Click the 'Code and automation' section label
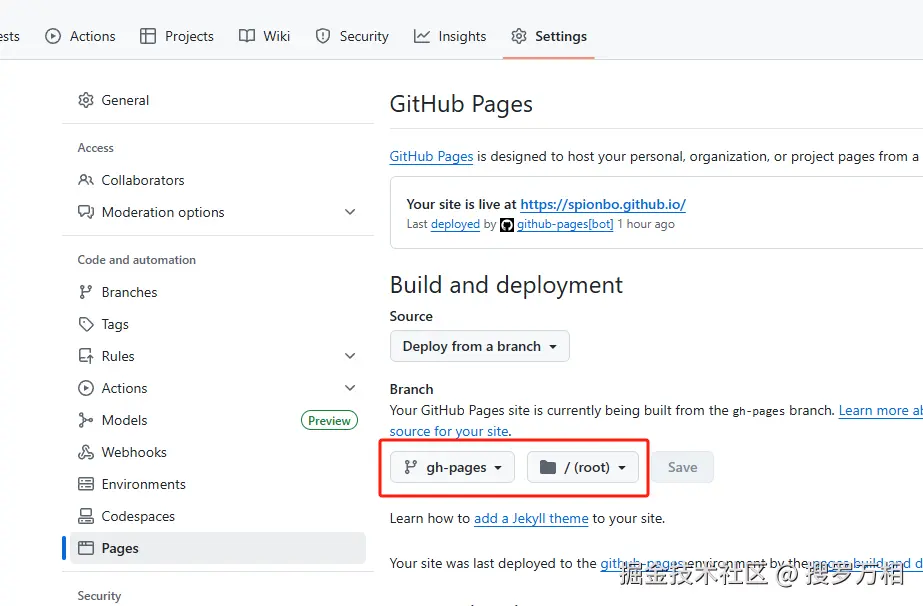 click(137, 260)
